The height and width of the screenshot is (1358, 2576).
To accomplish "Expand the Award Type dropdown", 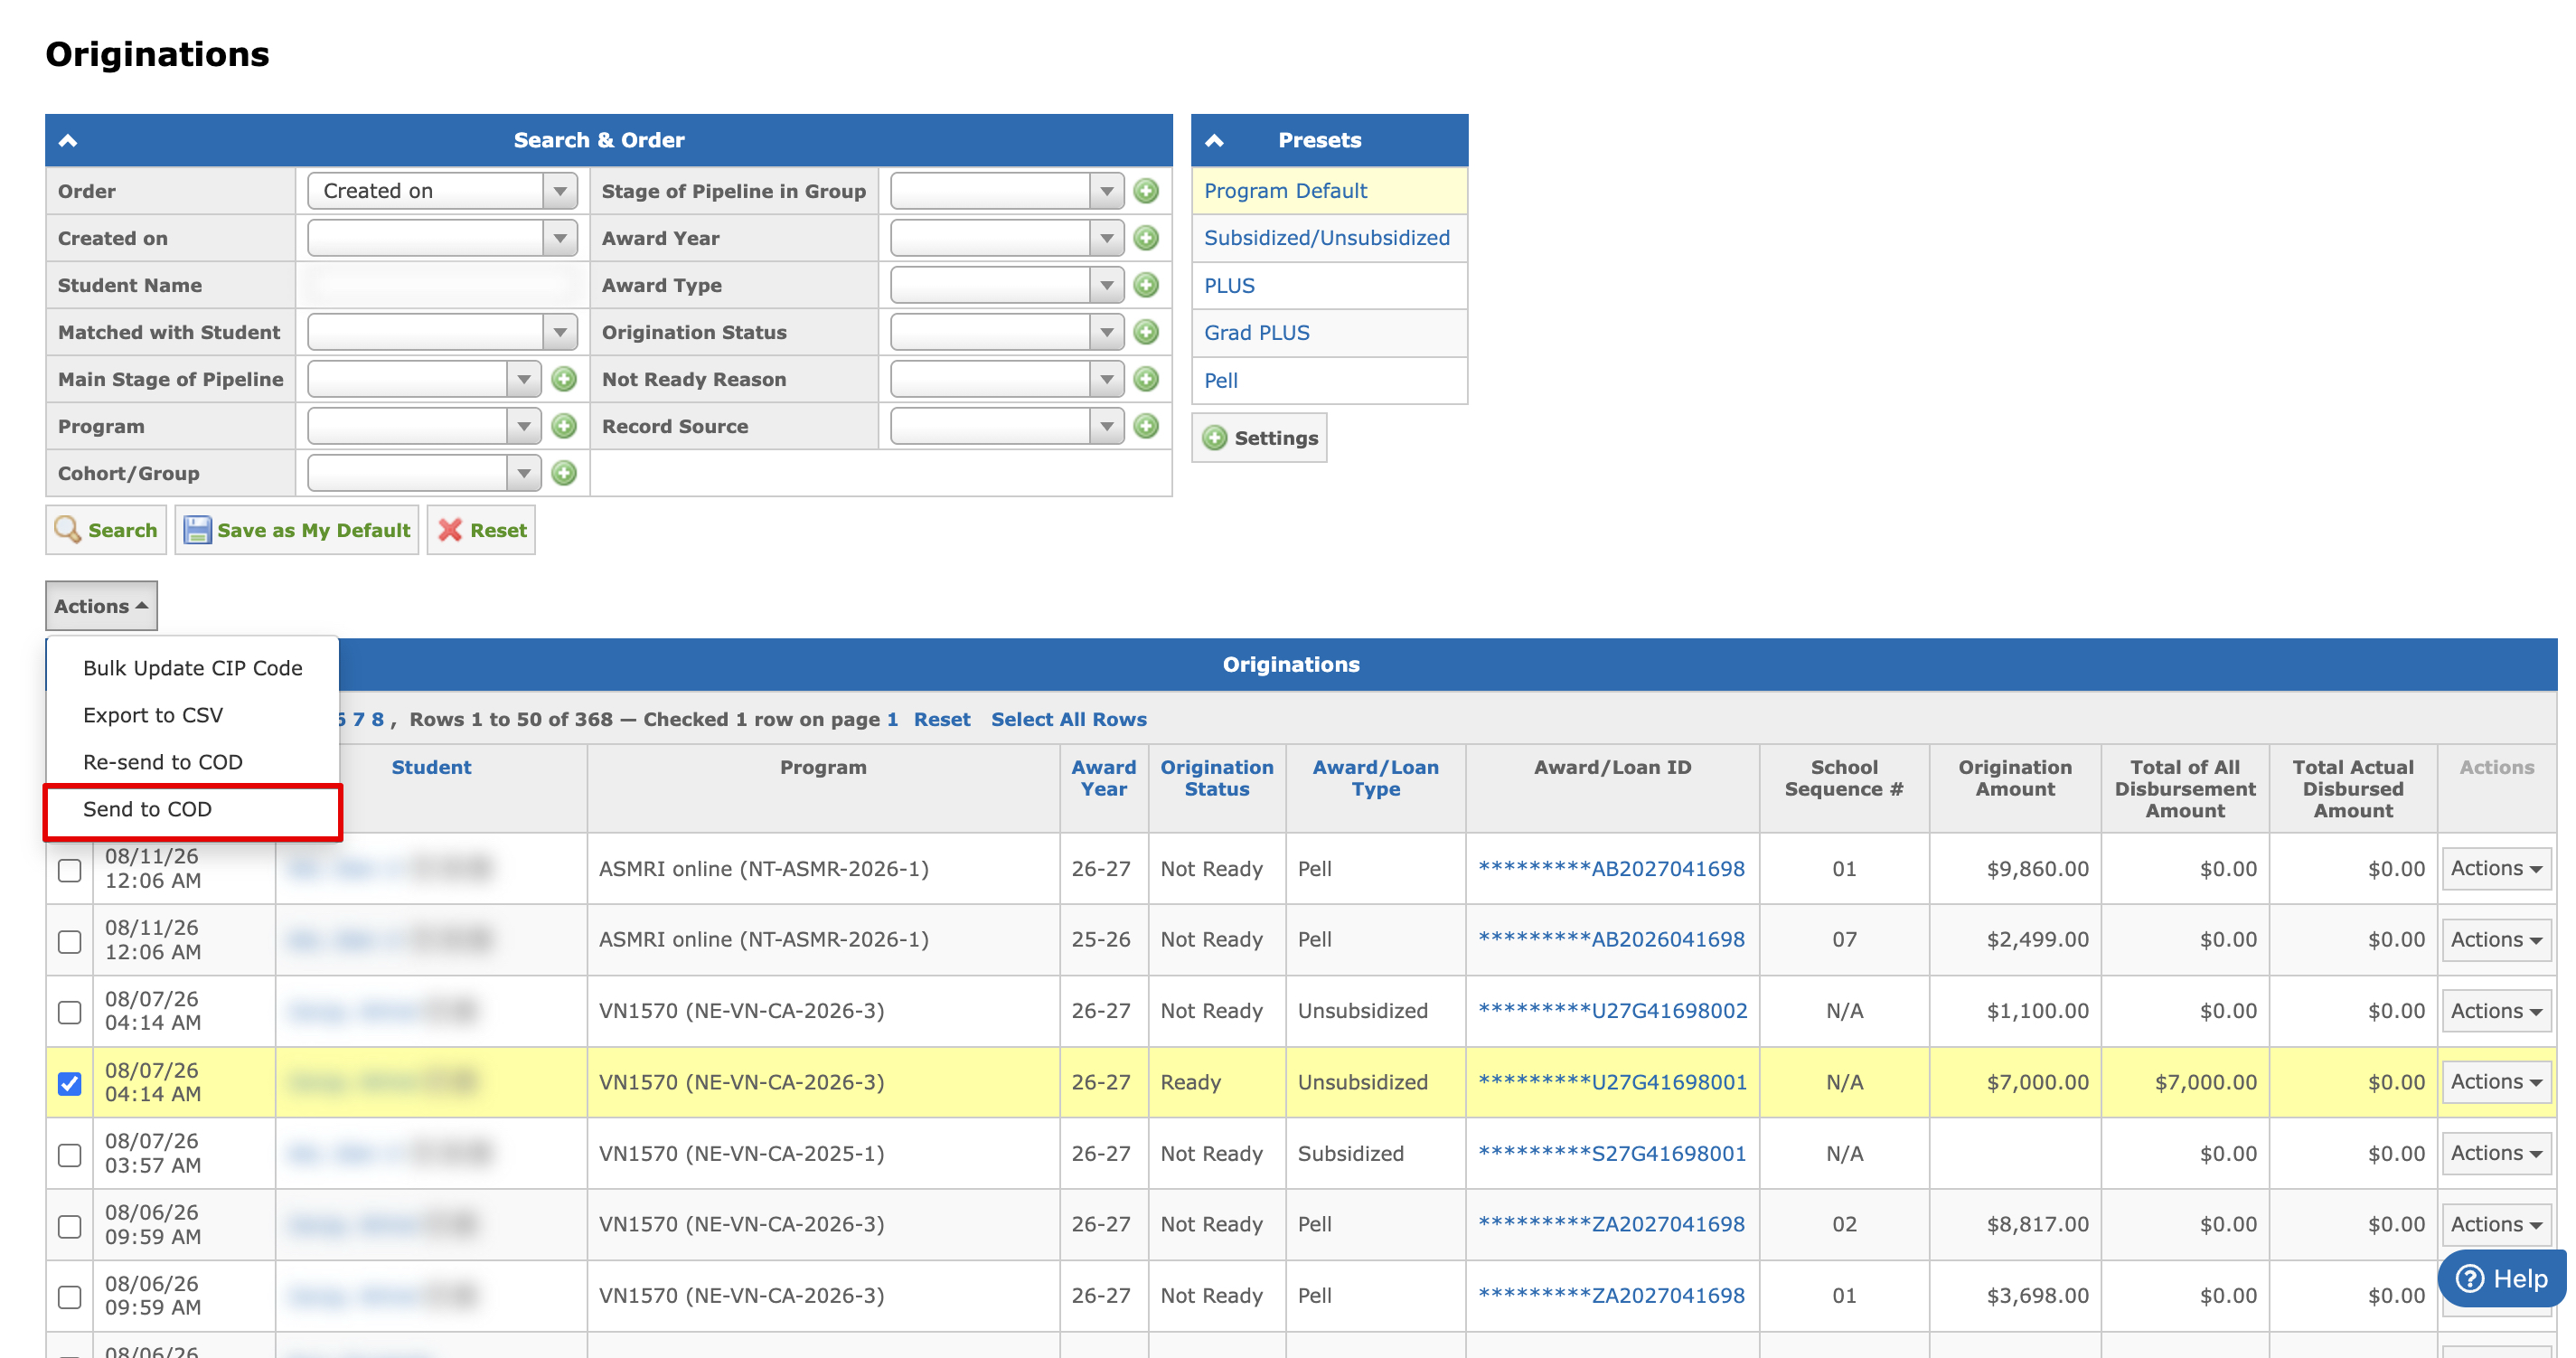I will (1007, 285).
